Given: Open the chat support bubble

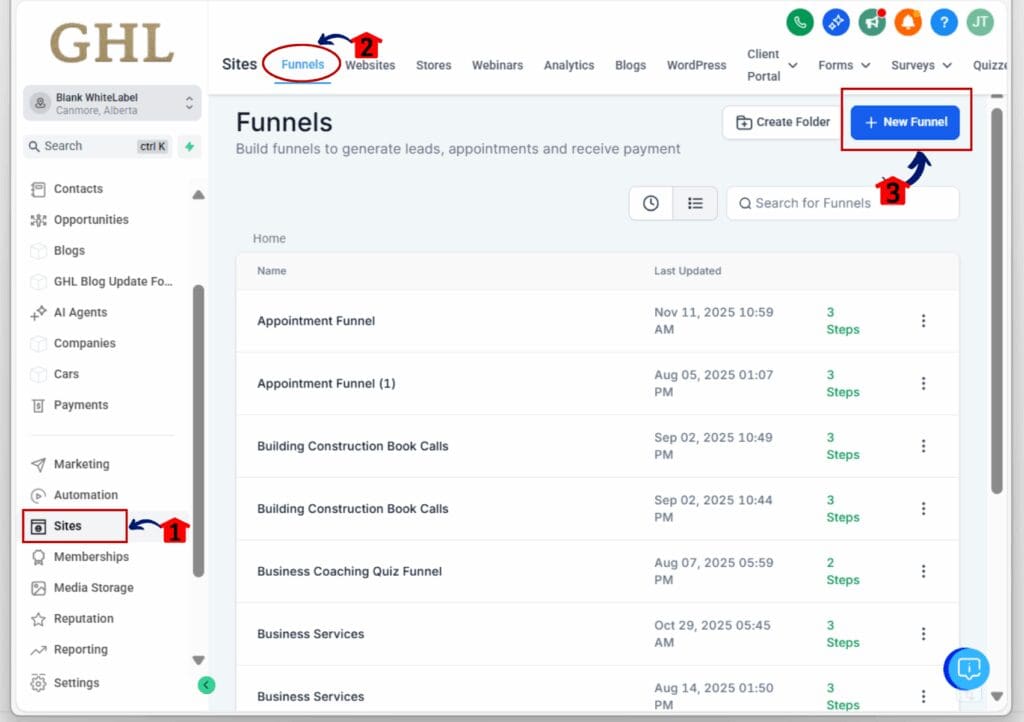Looking at the screenshot, I should [x=966, y=669].
